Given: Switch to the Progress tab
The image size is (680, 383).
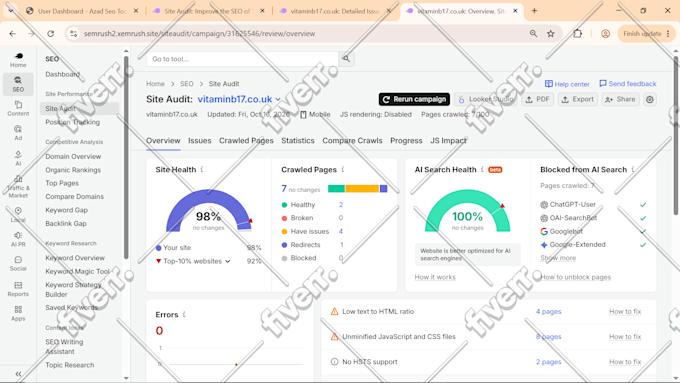Looking at the screenshot, I should 406,141.
